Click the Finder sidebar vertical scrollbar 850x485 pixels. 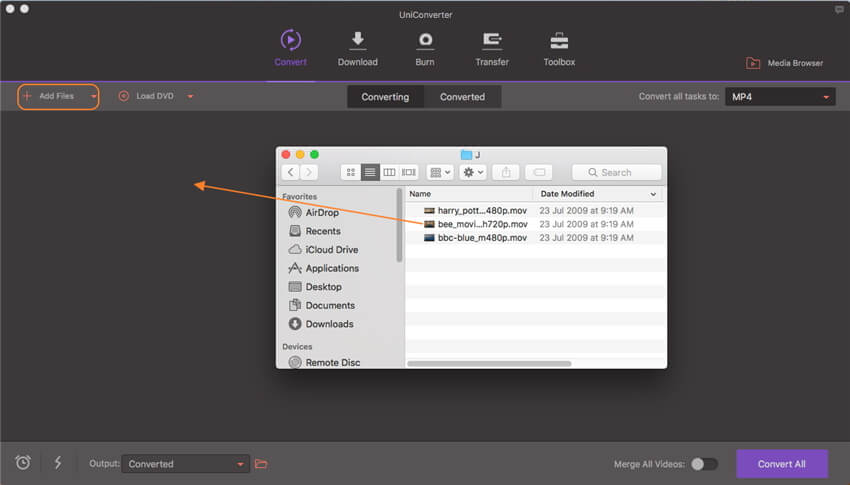(x=400, y=225)
